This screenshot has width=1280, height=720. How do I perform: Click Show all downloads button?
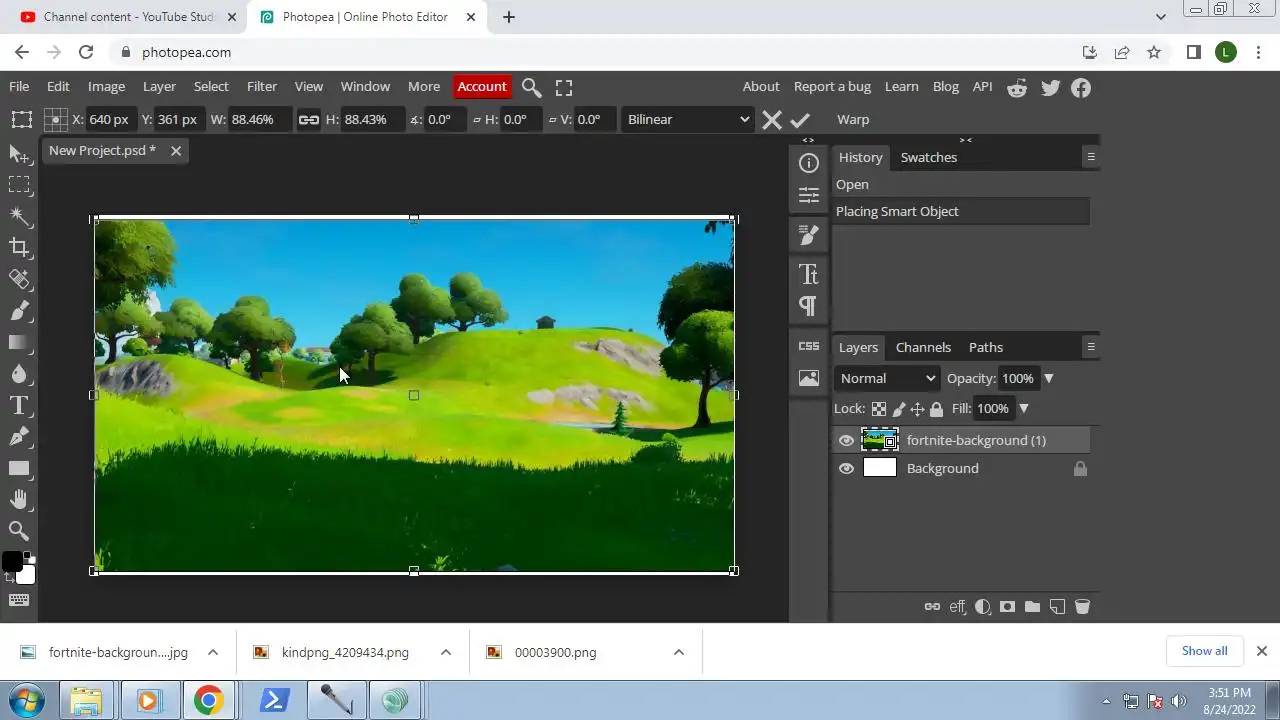(x=1205, y=651)
